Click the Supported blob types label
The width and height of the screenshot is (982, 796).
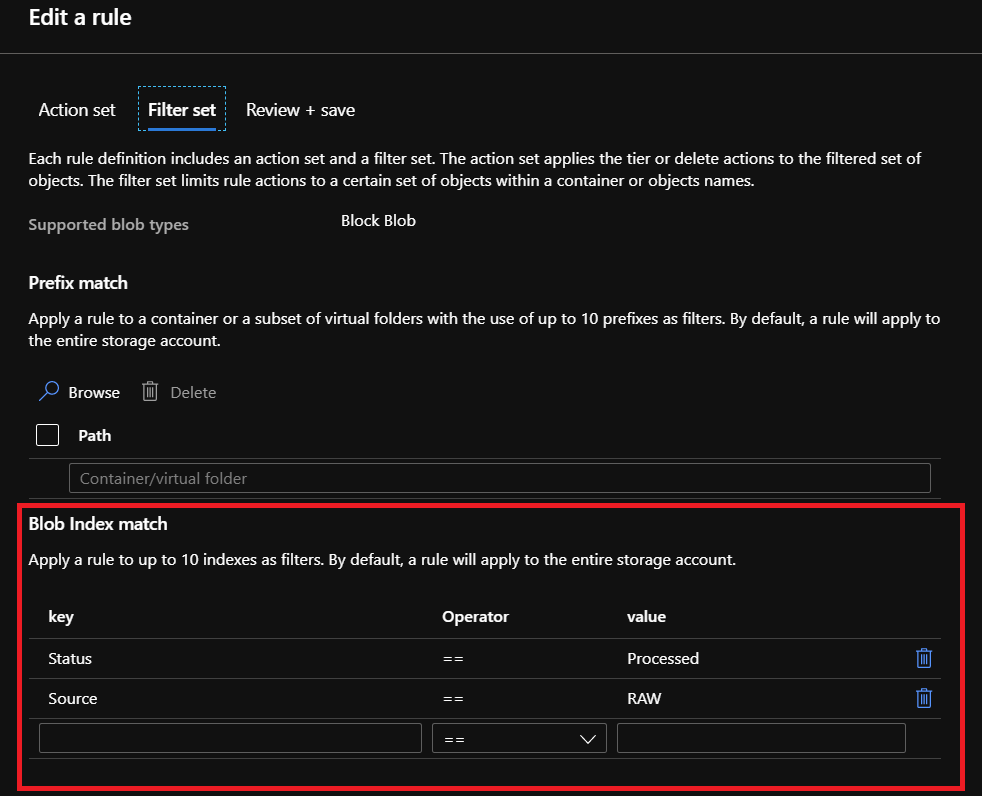click(108, 225)
